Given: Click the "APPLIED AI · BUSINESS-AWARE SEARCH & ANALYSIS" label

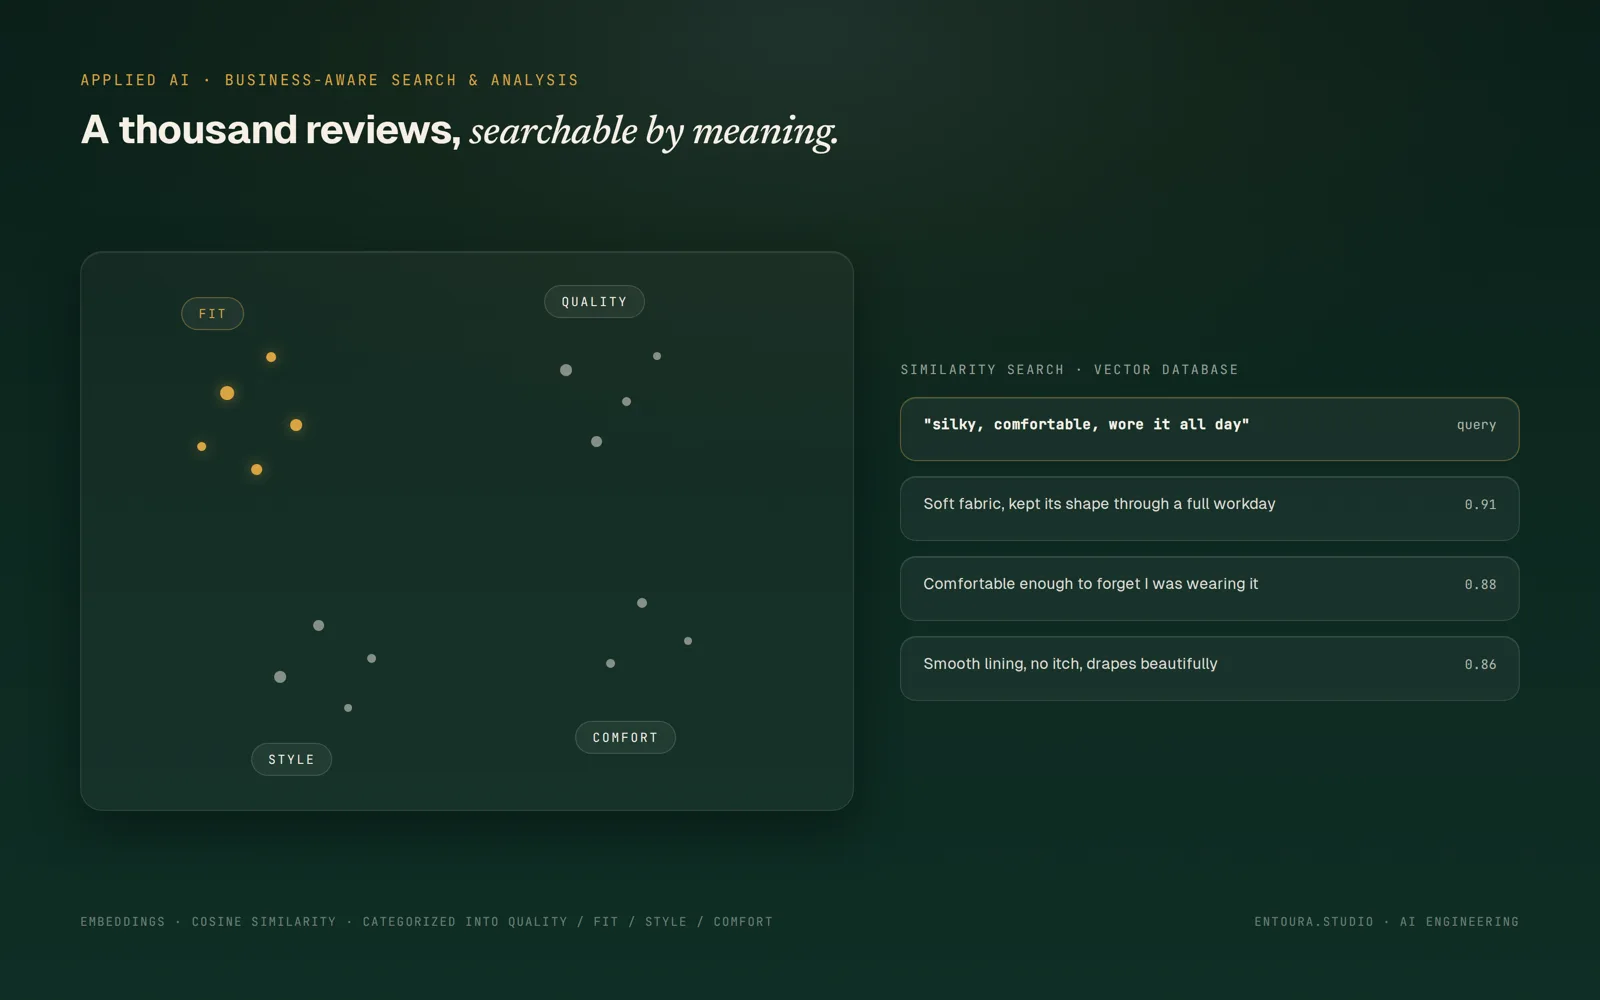Looking at the screenshot, I should point(330,80).
